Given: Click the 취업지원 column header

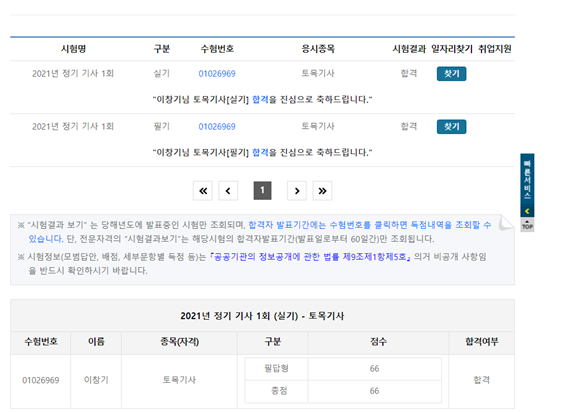Looking at the screenshot, I should [x=495, y=49].
